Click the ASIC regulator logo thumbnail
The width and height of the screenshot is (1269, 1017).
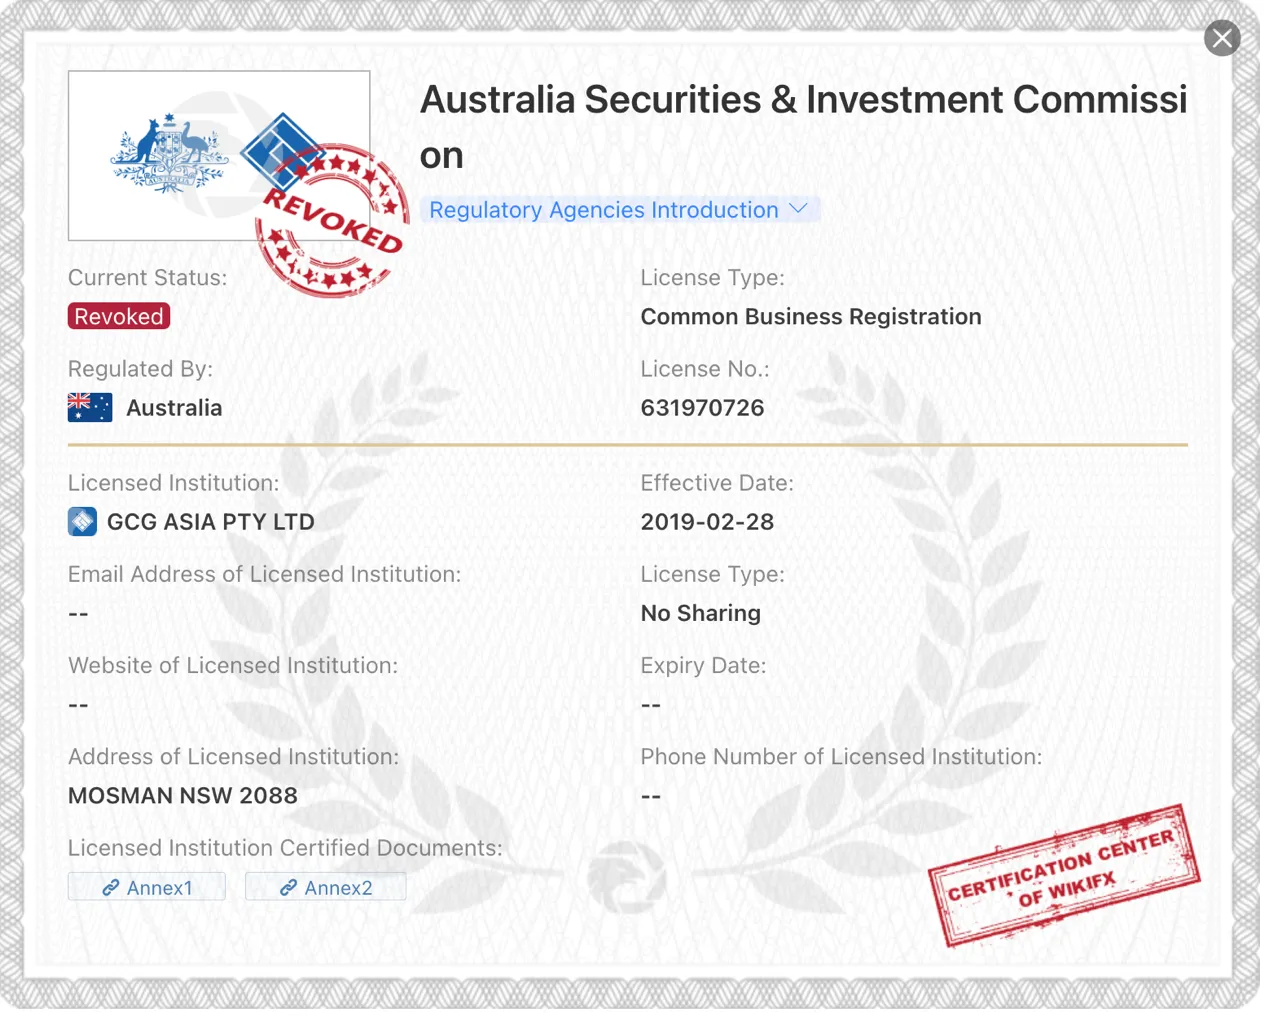[219, 156]
